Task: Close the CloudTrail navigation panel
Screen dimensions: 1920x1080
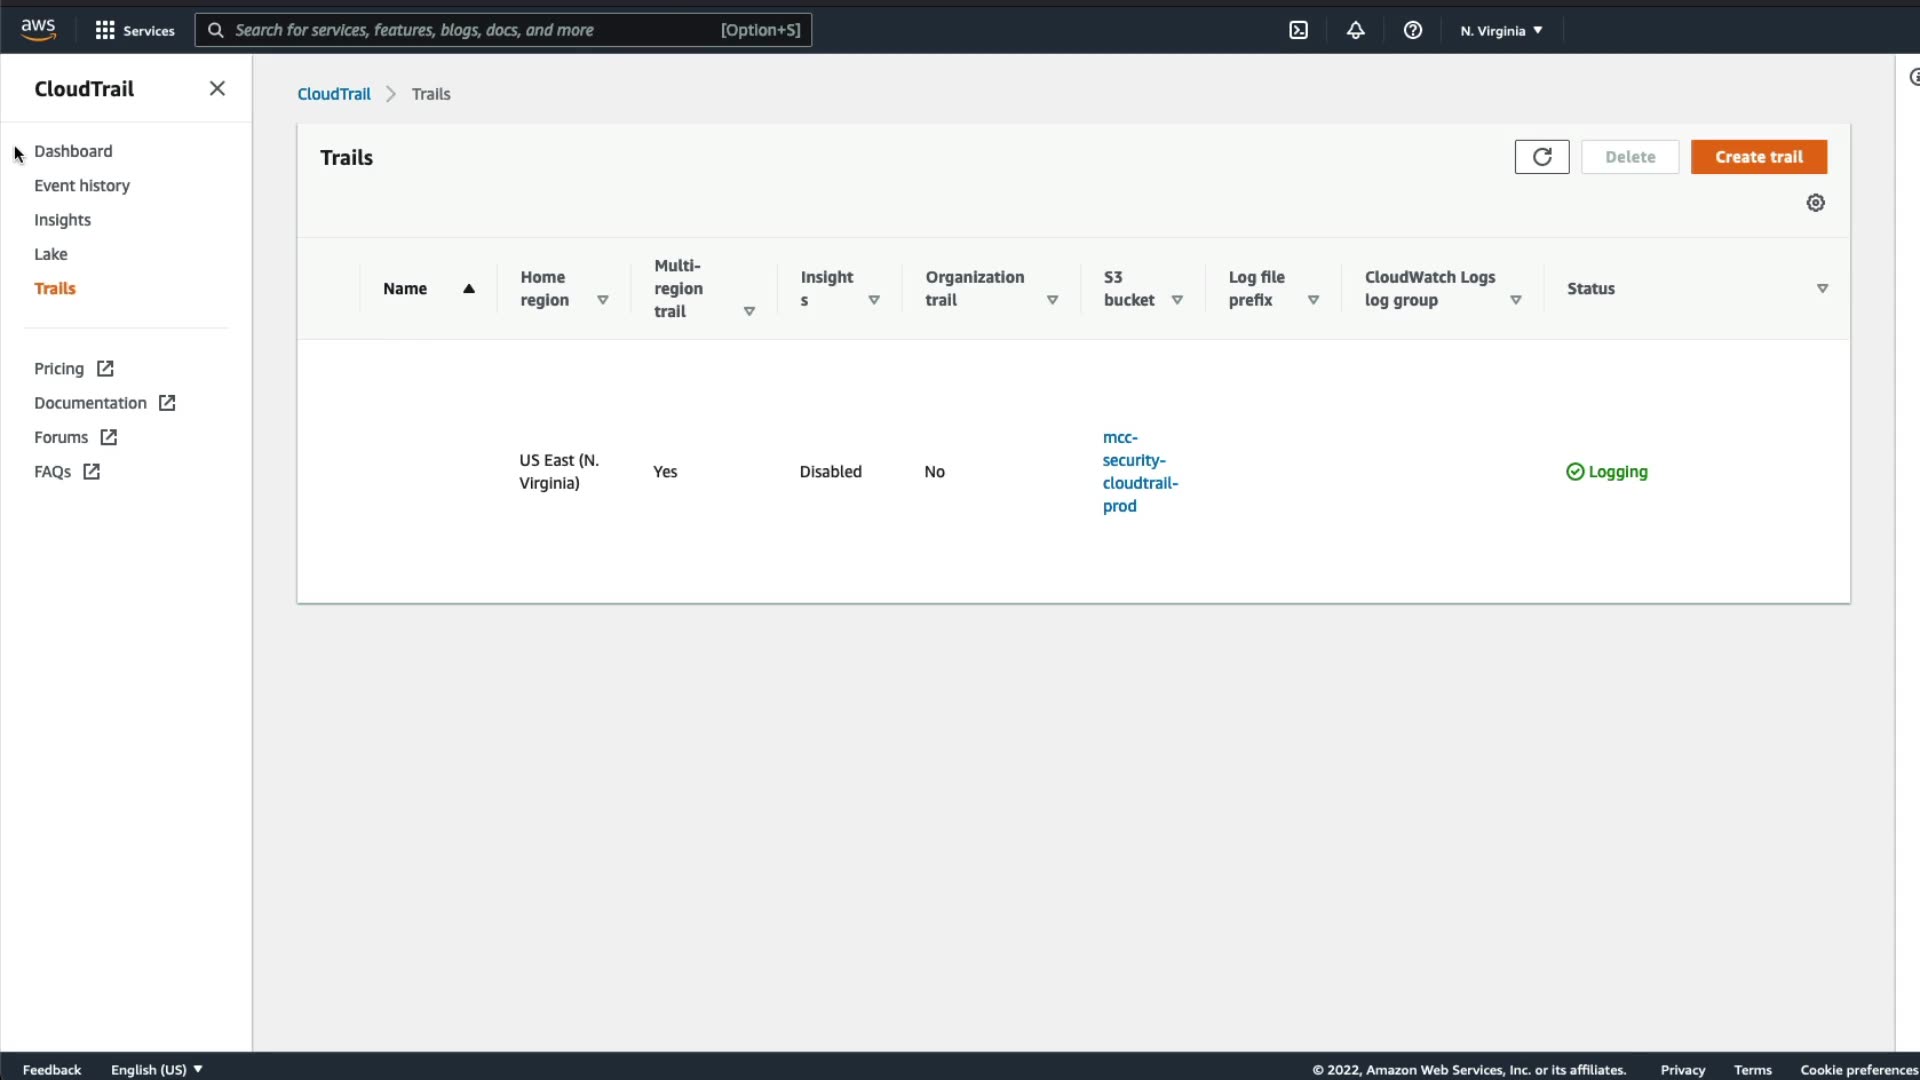Action: pyautogui.click(x=217, y=88)
